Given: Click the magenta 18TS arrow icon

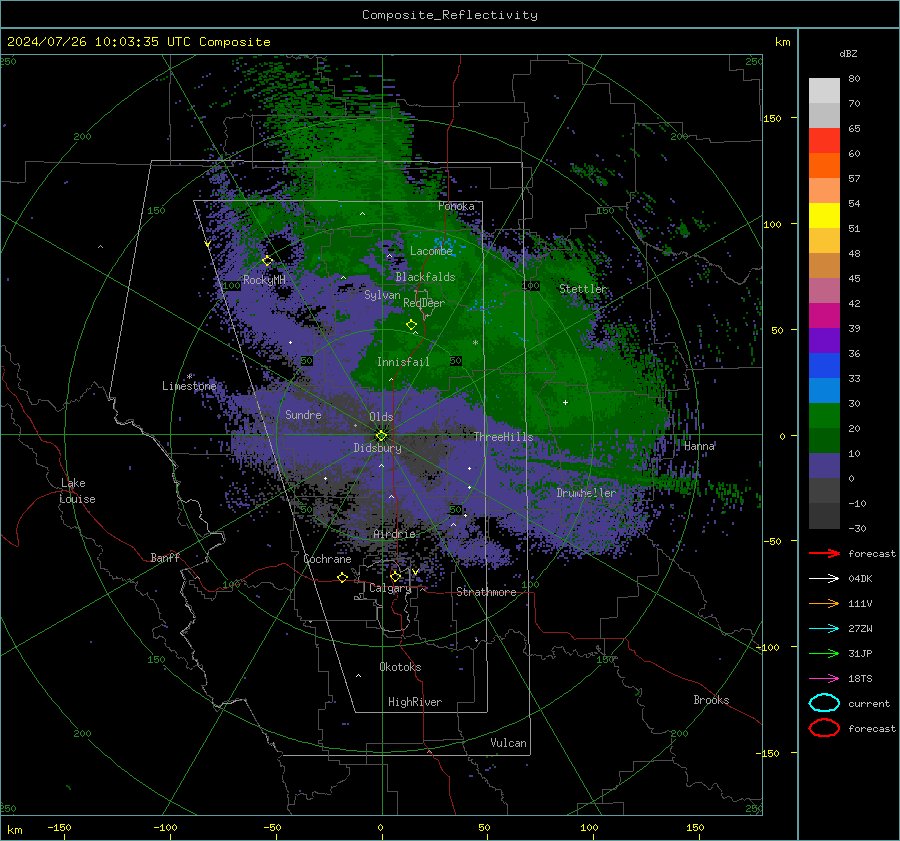Looking at the screenshot, I should click(824, 679).
